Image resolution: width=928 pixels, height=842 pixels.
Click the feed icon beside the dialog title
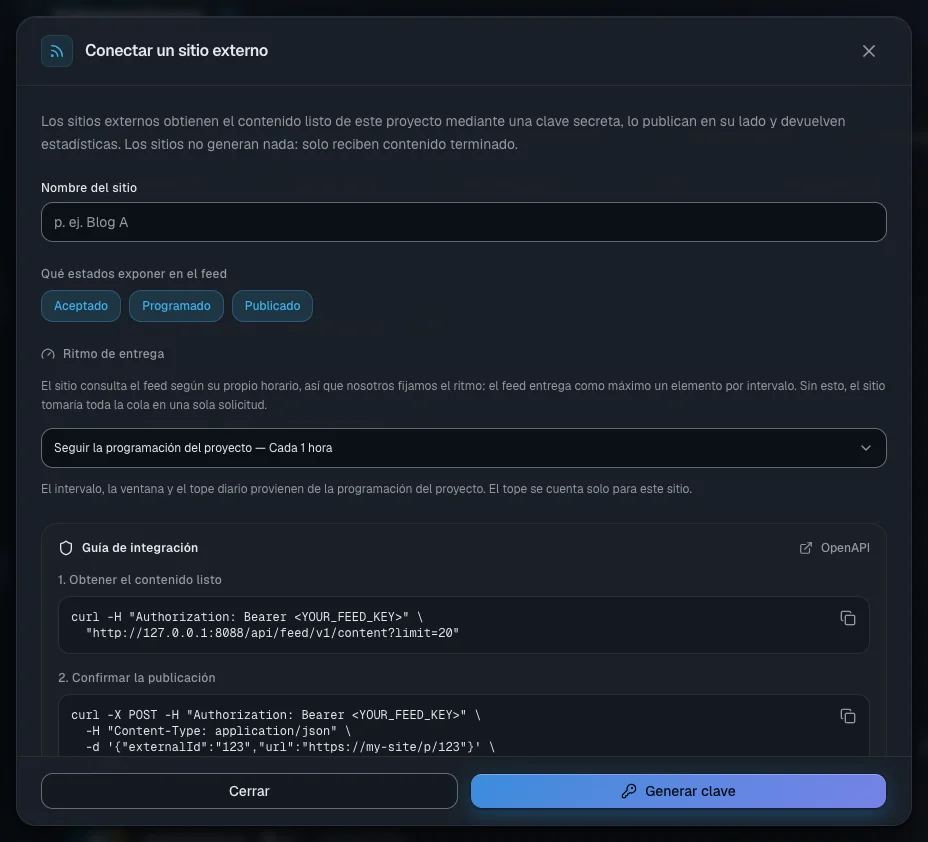[x=57, y=51]
